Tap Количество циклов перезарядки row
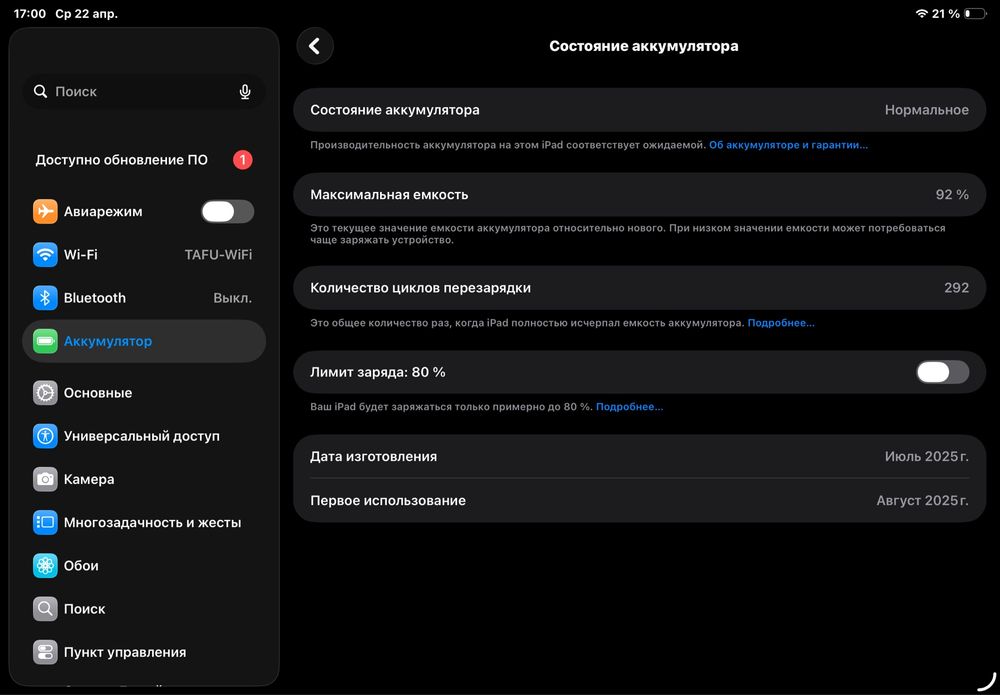The image size is (1000, 695). click(x=640, y=288)
